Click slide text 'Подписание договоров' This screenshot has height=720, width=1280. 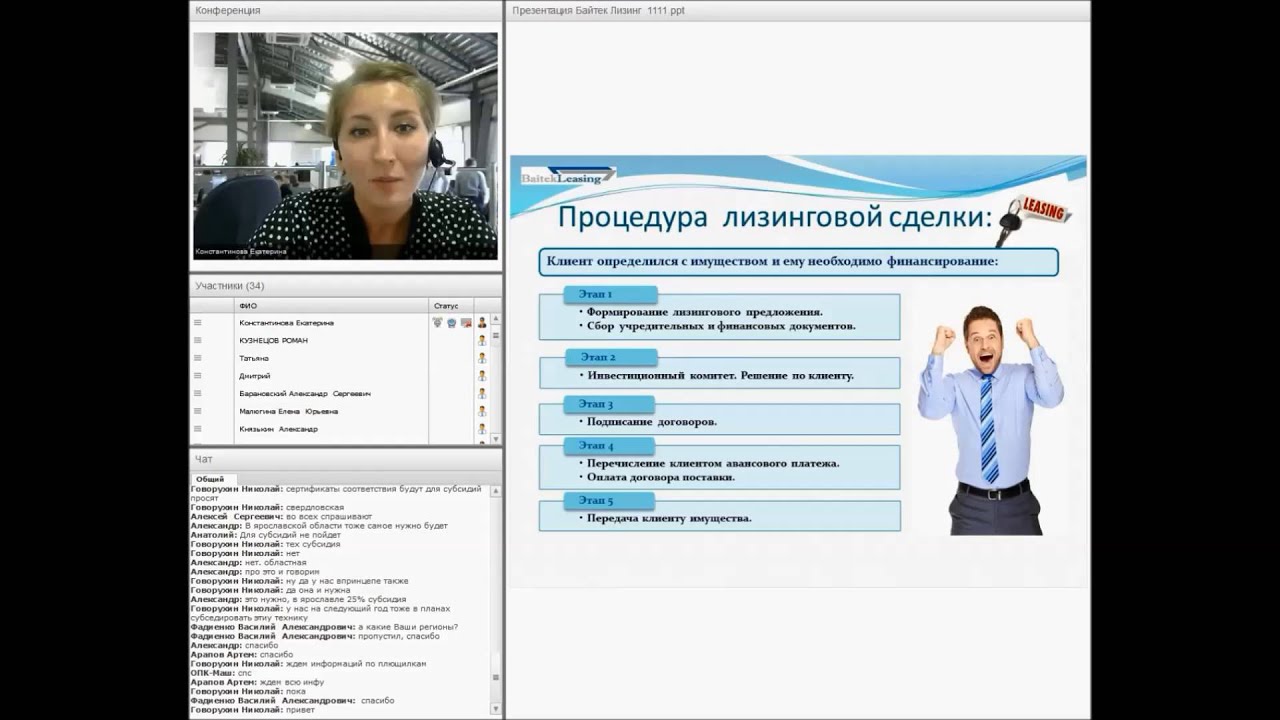[652, 422]
